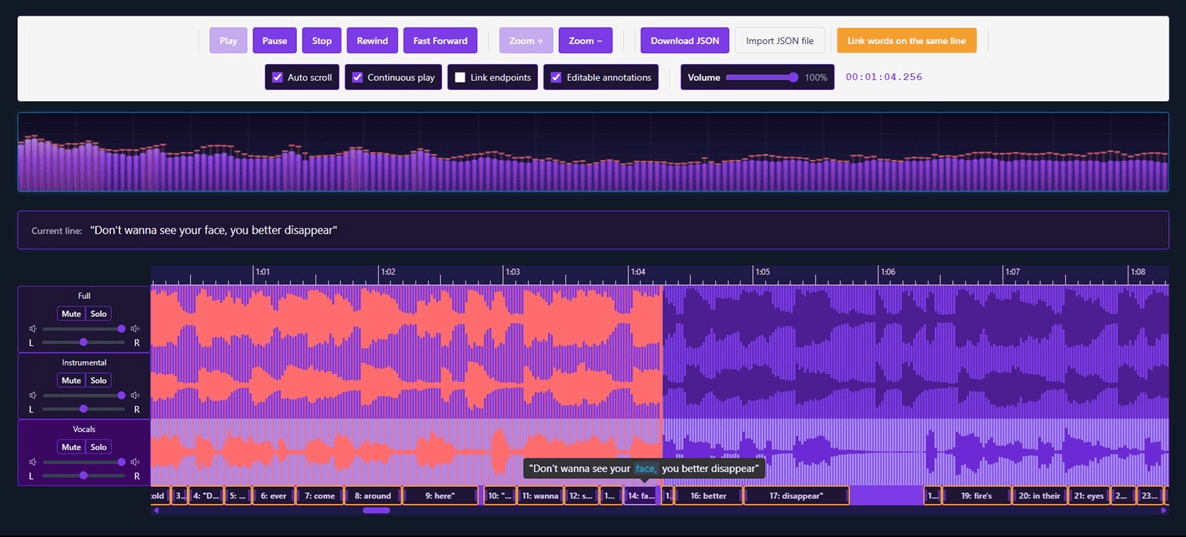The height and width of the screenshot is (537, 1186).
Task: Click the Vocals track volume slider
Action: (83, 462)
